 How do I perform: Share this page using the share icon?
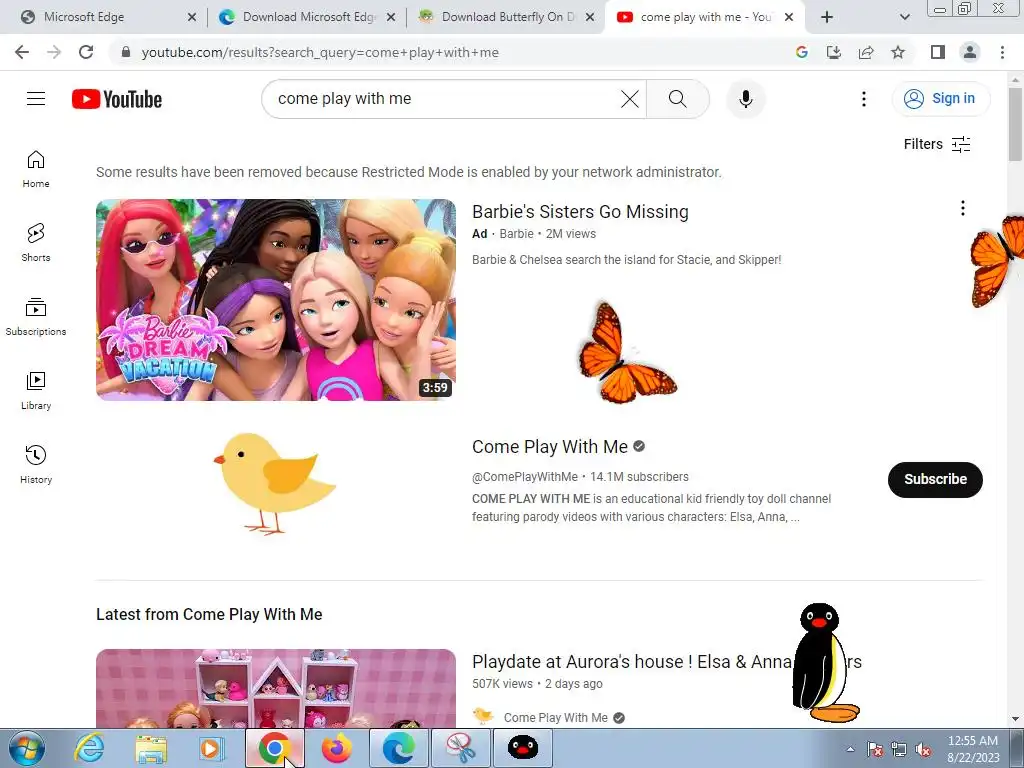[866, 52]
